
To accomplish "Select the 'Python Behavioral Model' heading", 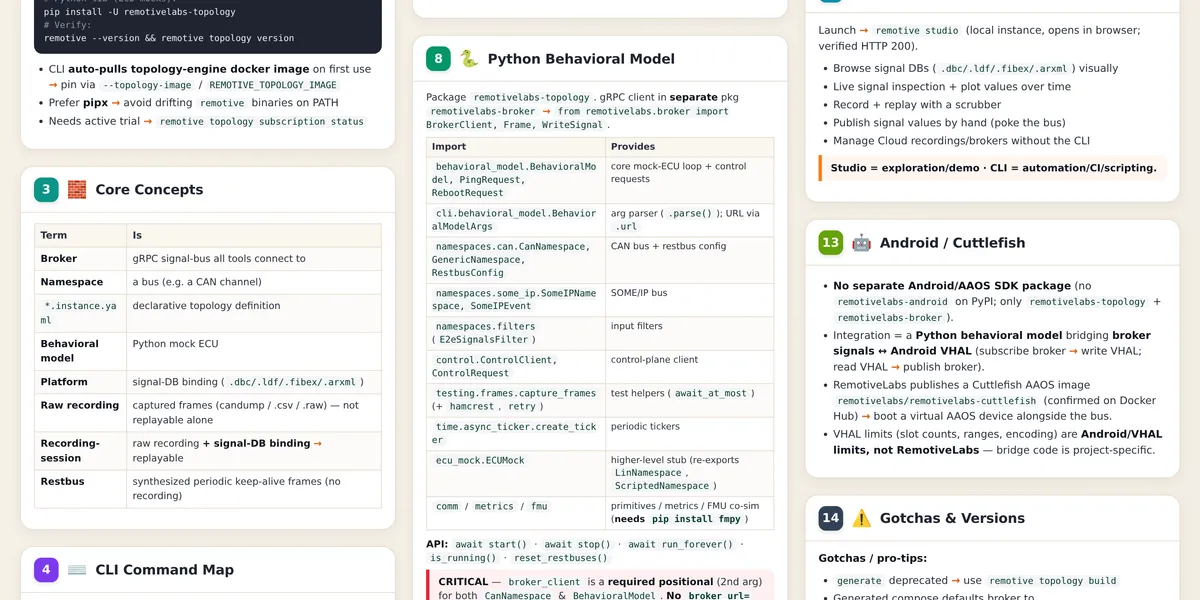I will coord(581,59).
